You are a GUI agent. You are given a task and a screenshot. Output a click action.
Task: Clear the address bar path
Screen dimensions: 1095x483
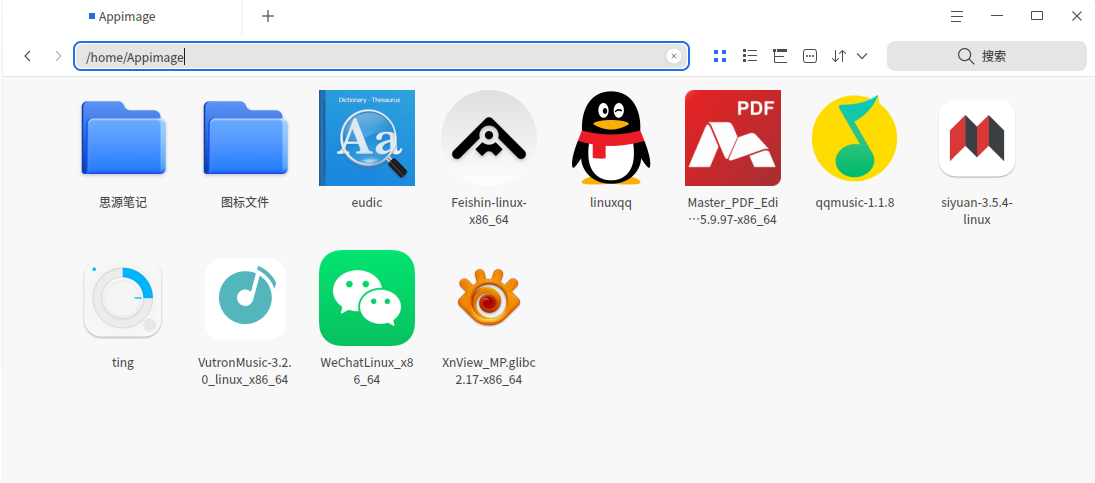pyautogui.click(x=674, y=57)
